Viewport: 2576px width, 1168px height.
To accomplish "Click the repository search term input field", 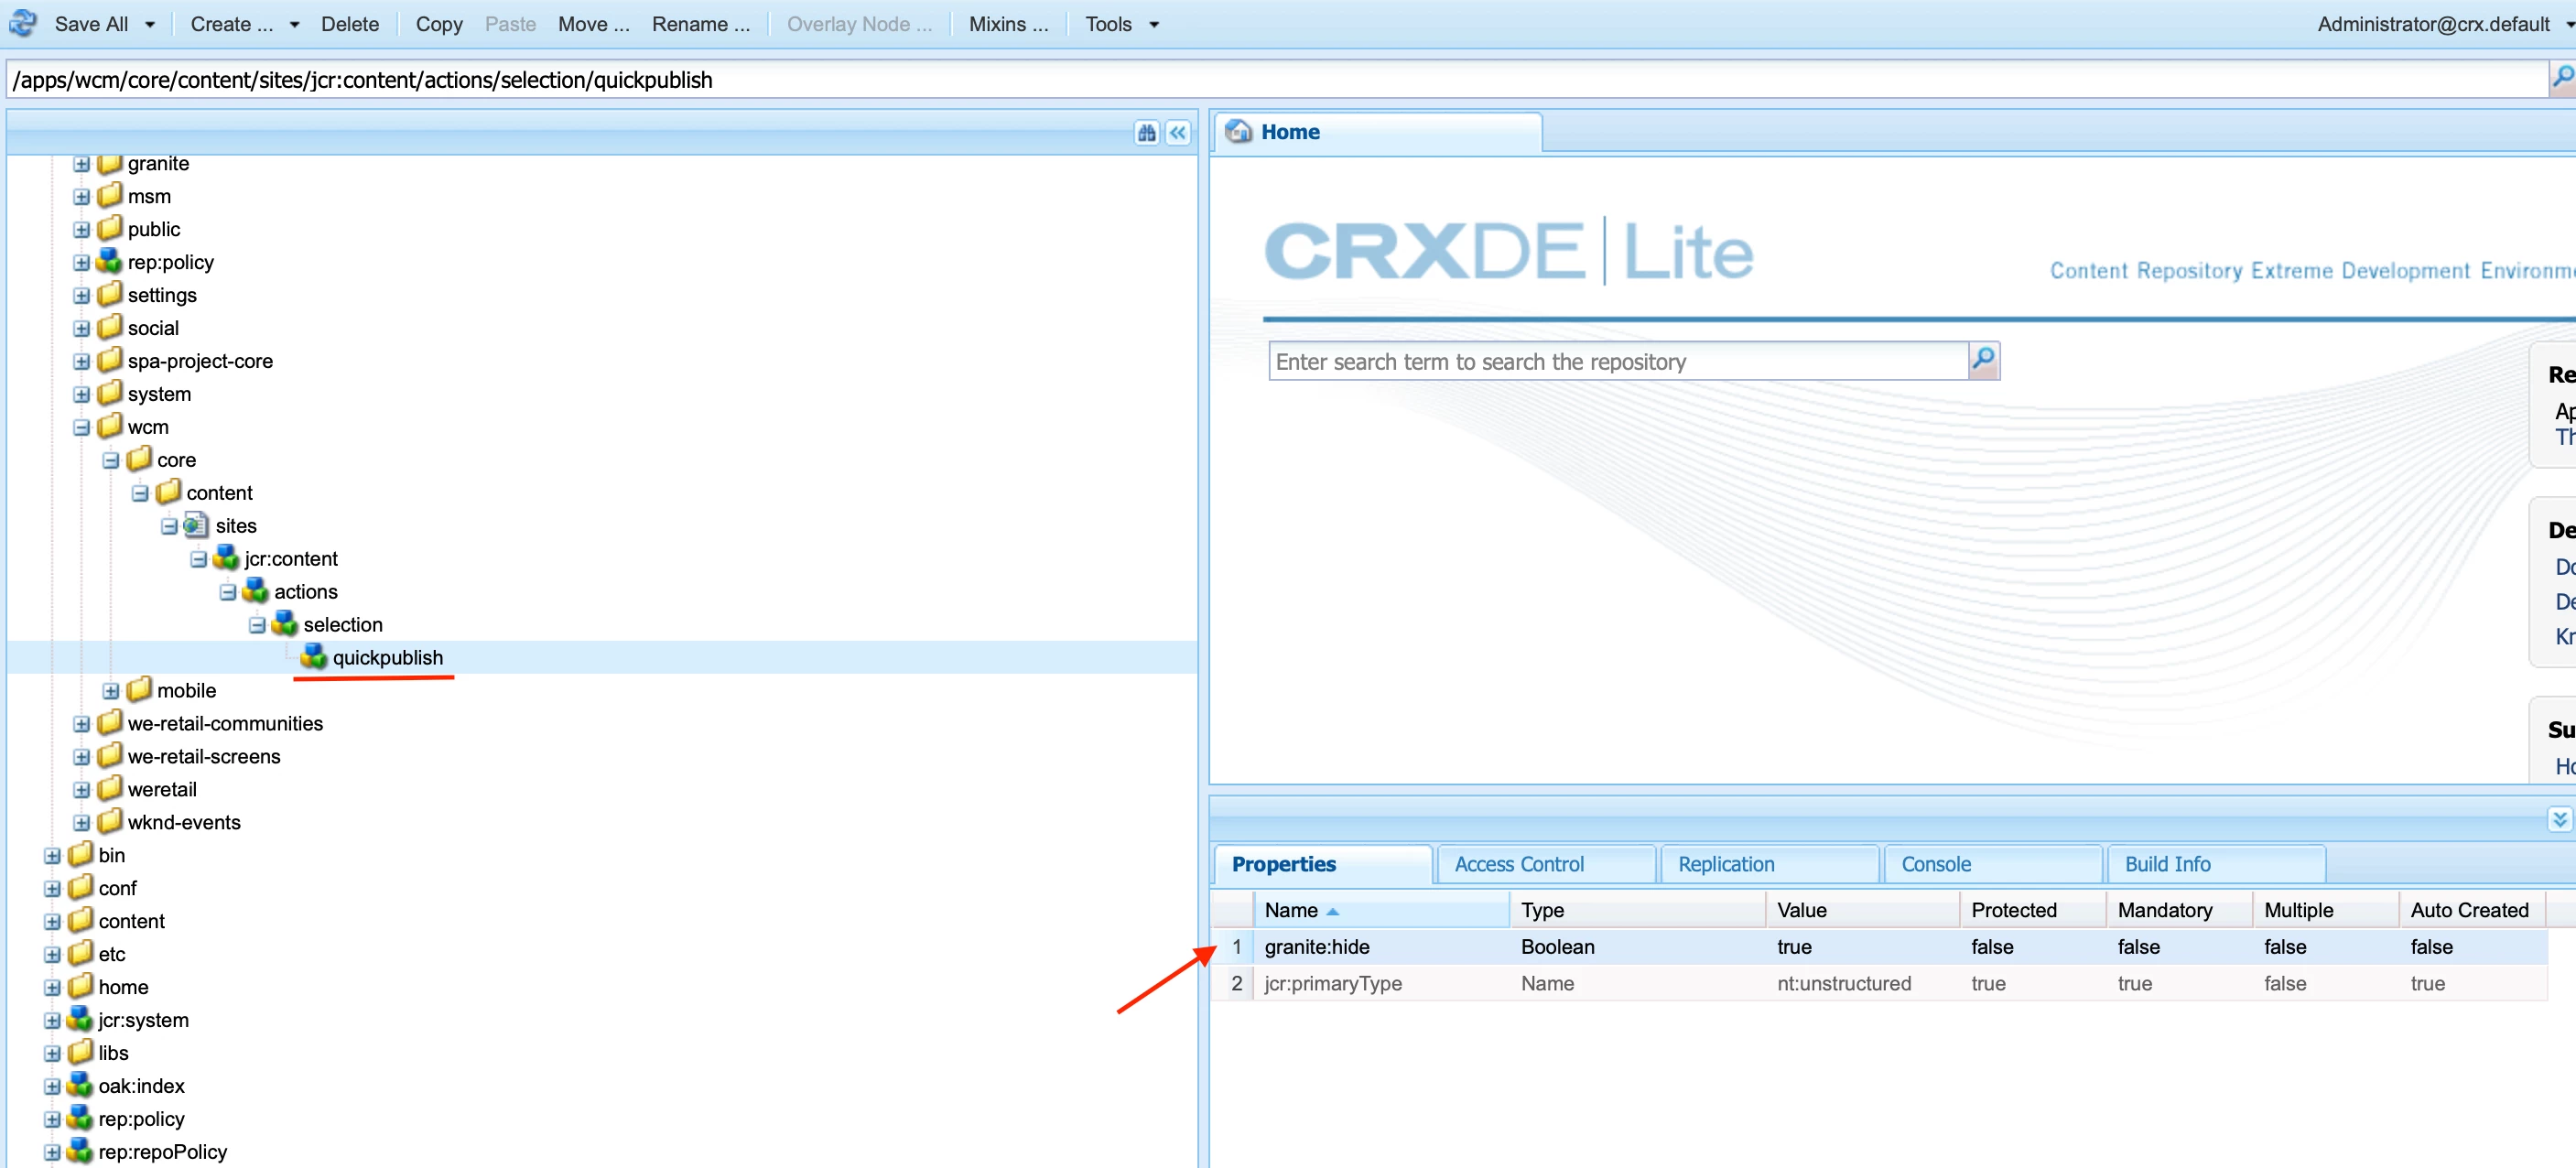I will (1617, 361).
